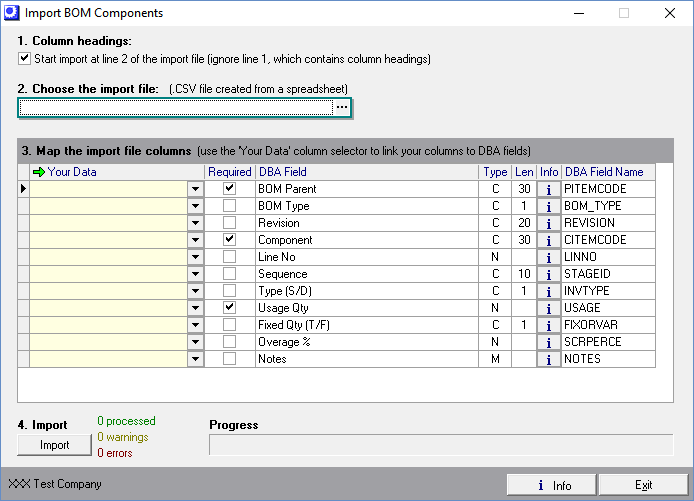This screenshot has width=694, height=501.
Task: Click the DBA Field column header
Action: [367, 172]
